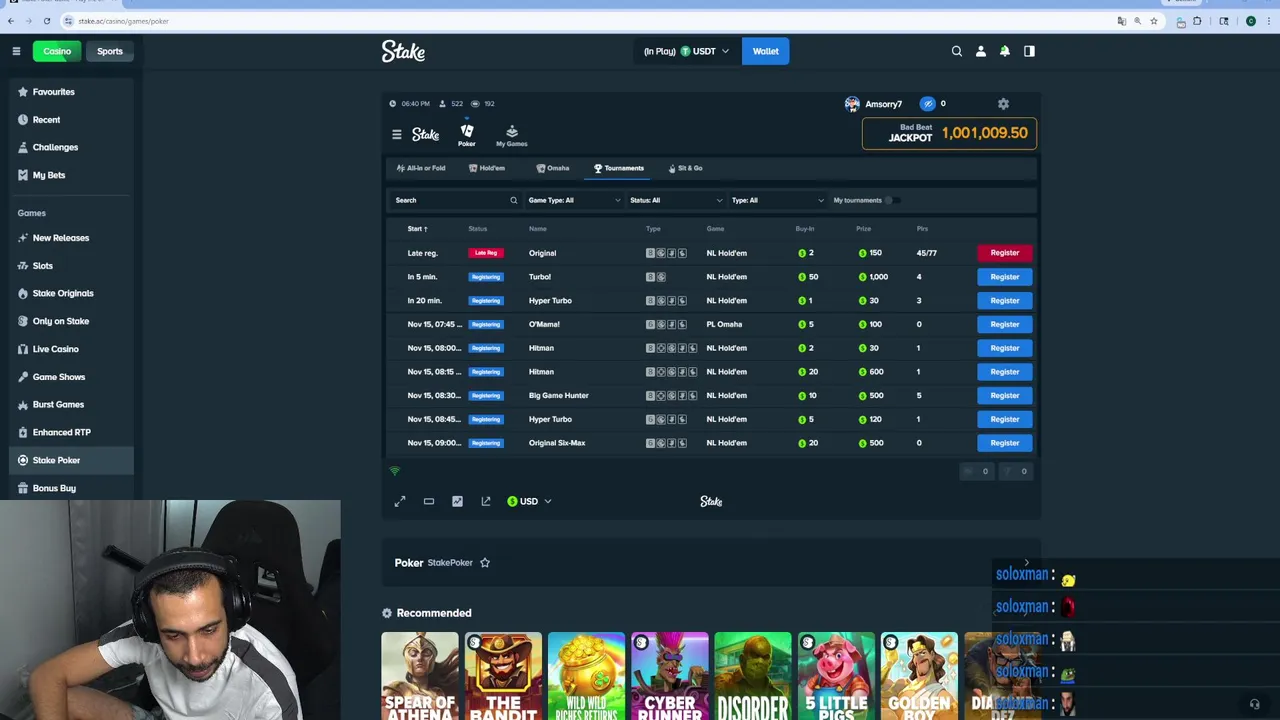1280x720 pixels.
Task: Register for the Original late reg tournament
Action: (x=1005, y=253)
